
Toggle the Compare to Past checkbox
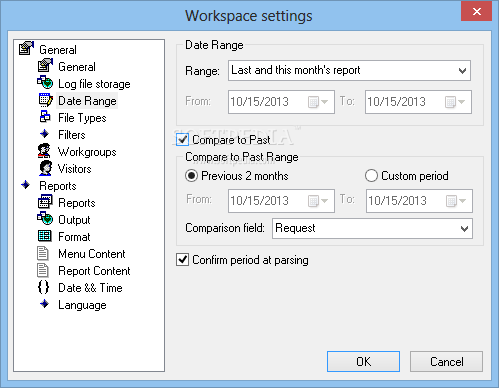182,140
